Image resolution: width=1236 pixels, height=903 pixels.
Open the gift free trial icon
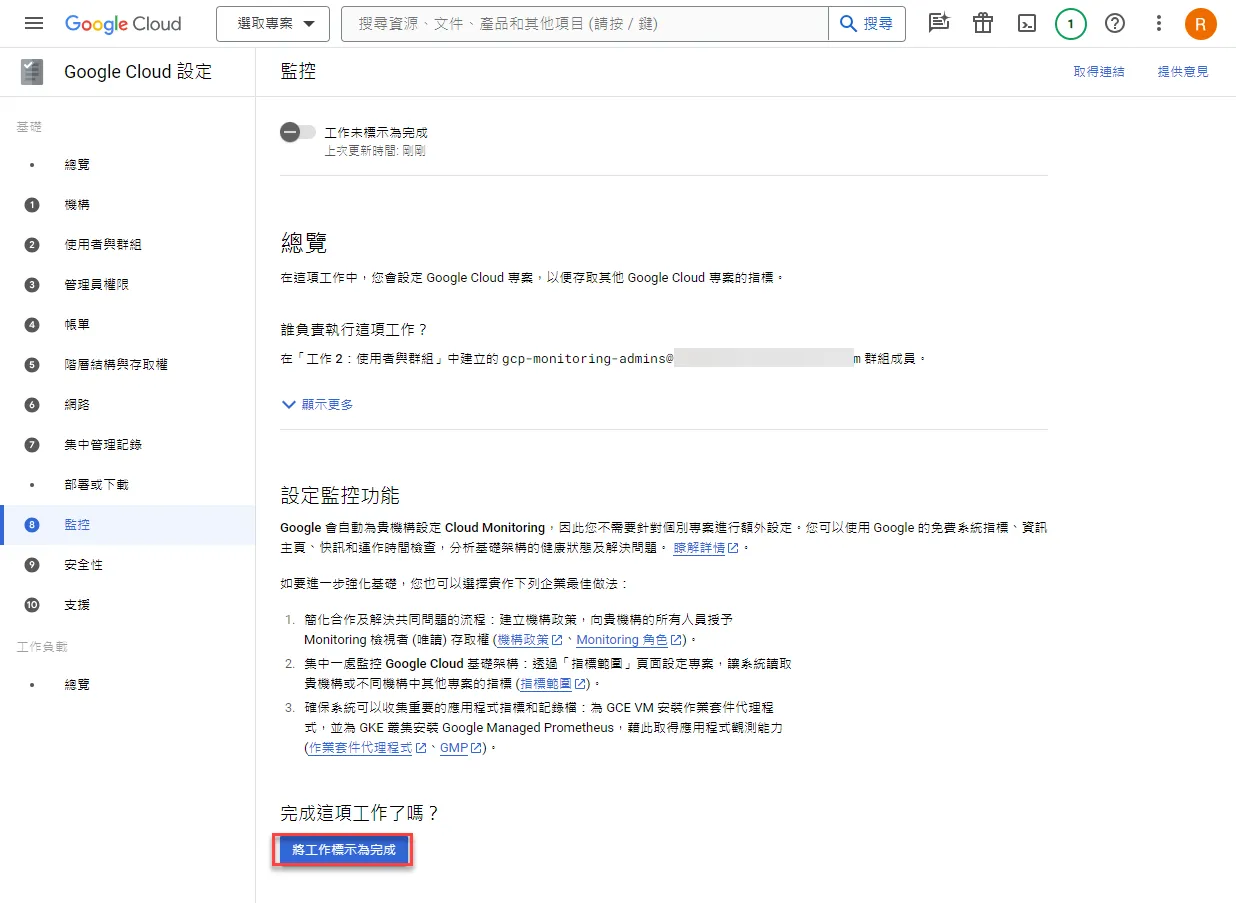pos(983,24)
